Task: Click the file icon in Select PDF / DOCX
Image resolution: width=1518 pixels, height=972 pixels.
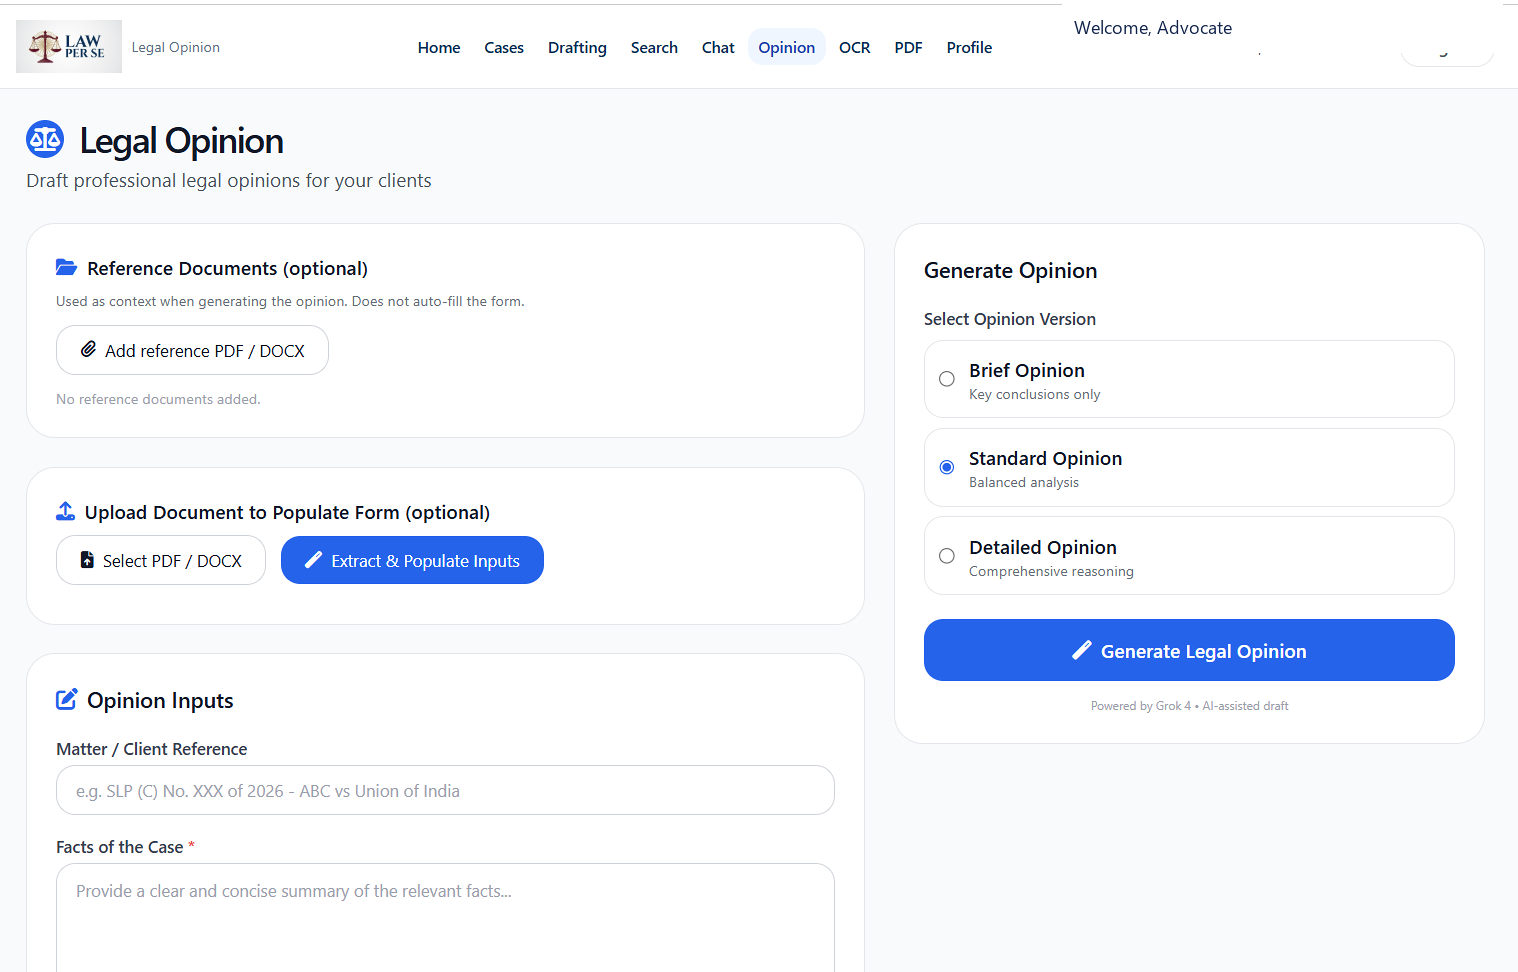Action: click(87, 560)
